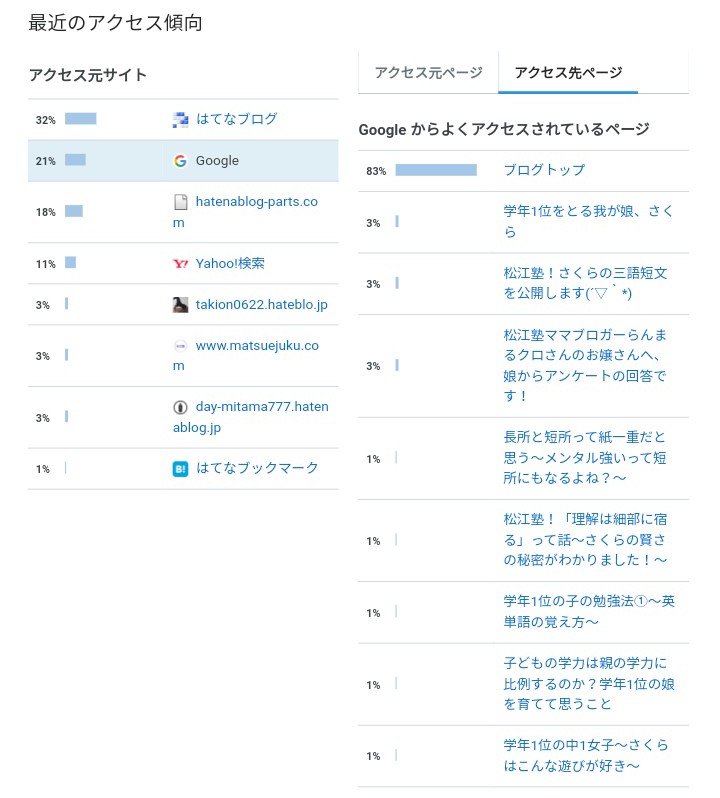Open 長所と短所って紙一重だと article link
This screenshot has width=720, height=798.
pyautogui.click(x=585, y=458)
